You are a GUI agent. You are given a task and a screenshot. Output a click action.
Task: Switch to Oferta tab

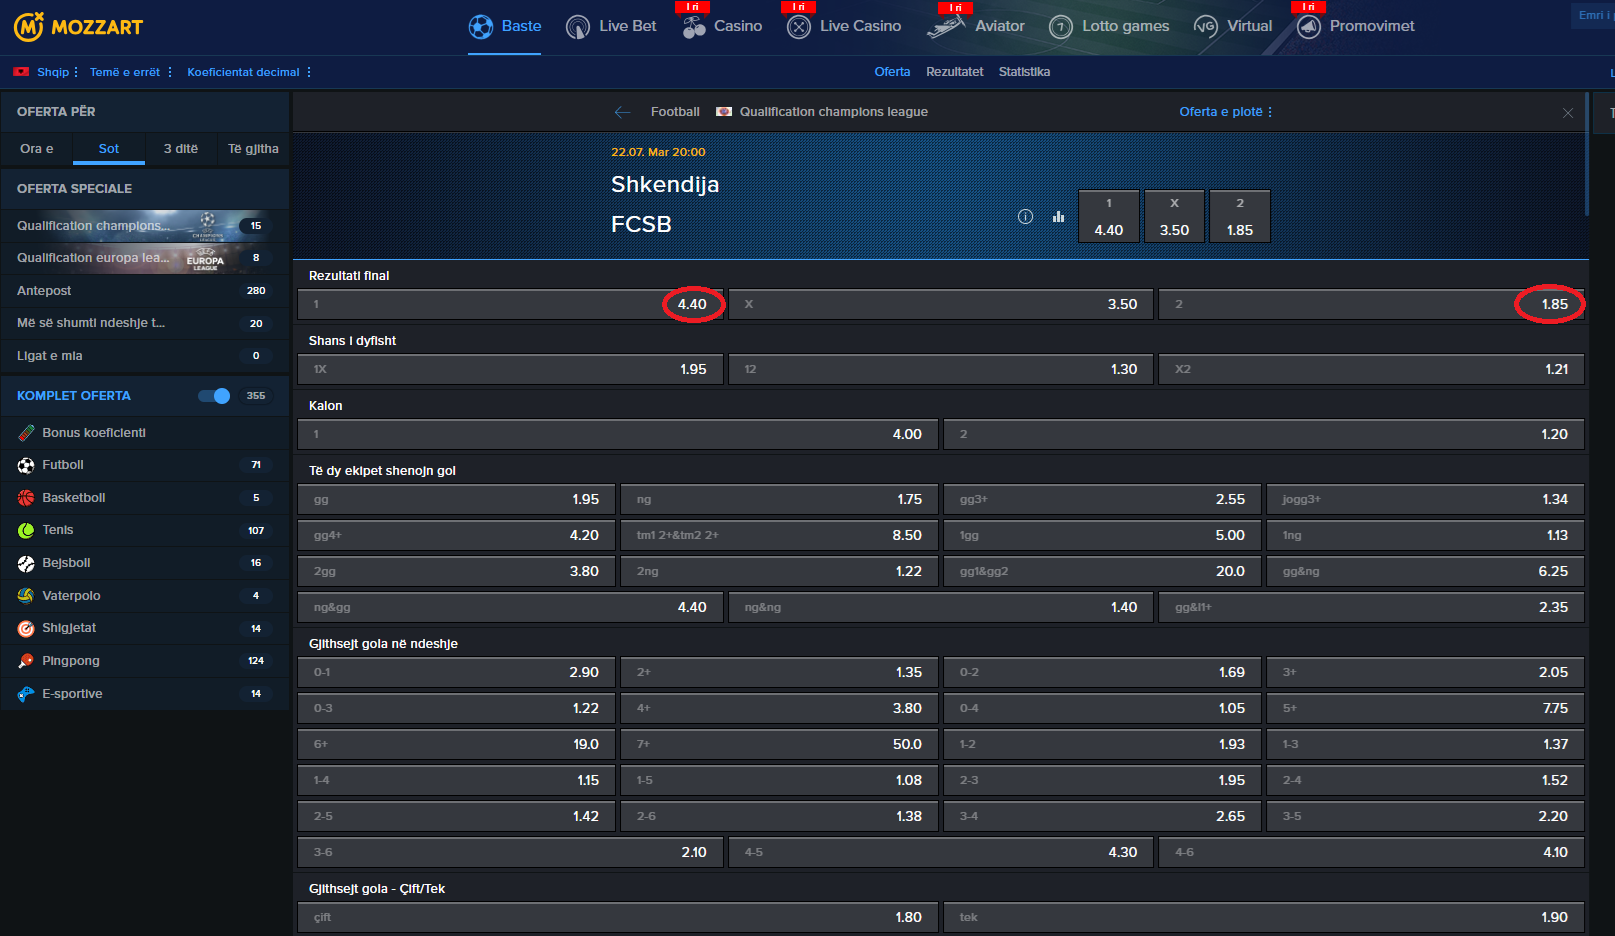pos(892,72)
